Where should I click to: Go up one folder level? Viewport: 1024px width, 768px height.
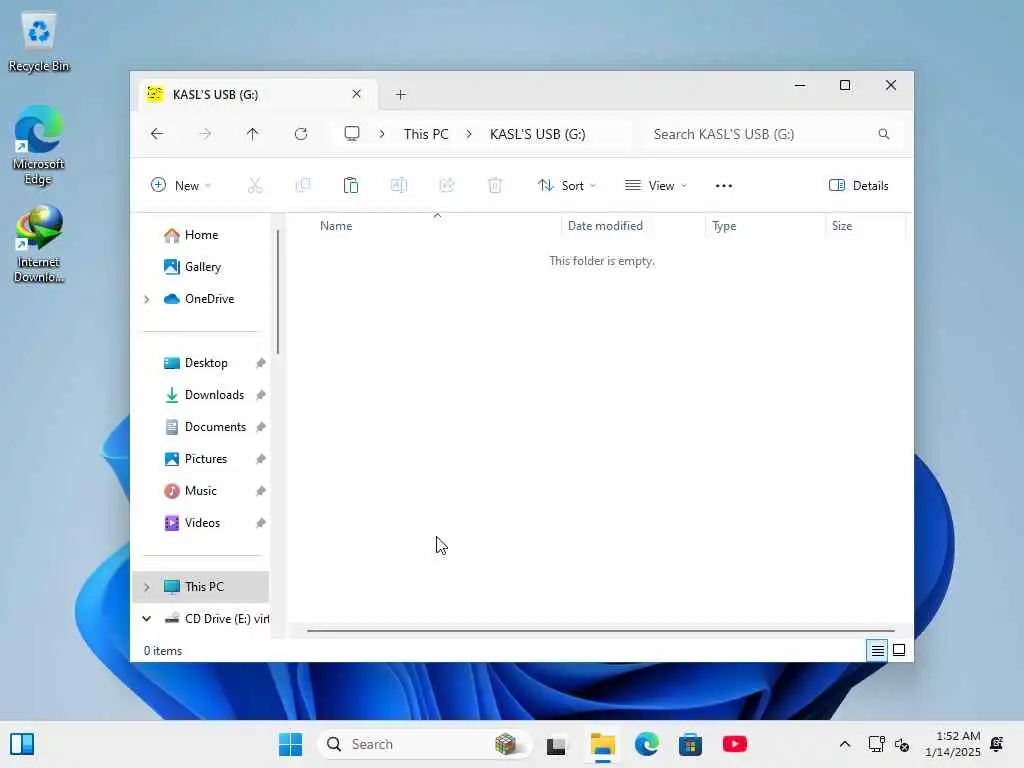click(253, 134)
